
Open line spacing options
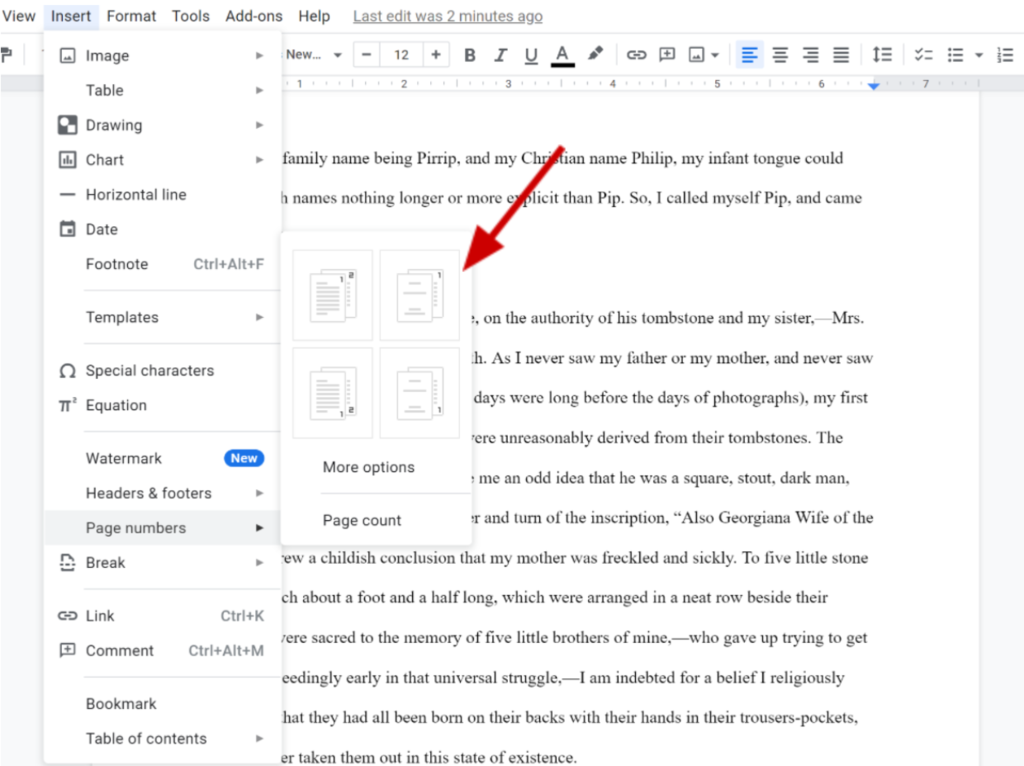click(882, 55)
